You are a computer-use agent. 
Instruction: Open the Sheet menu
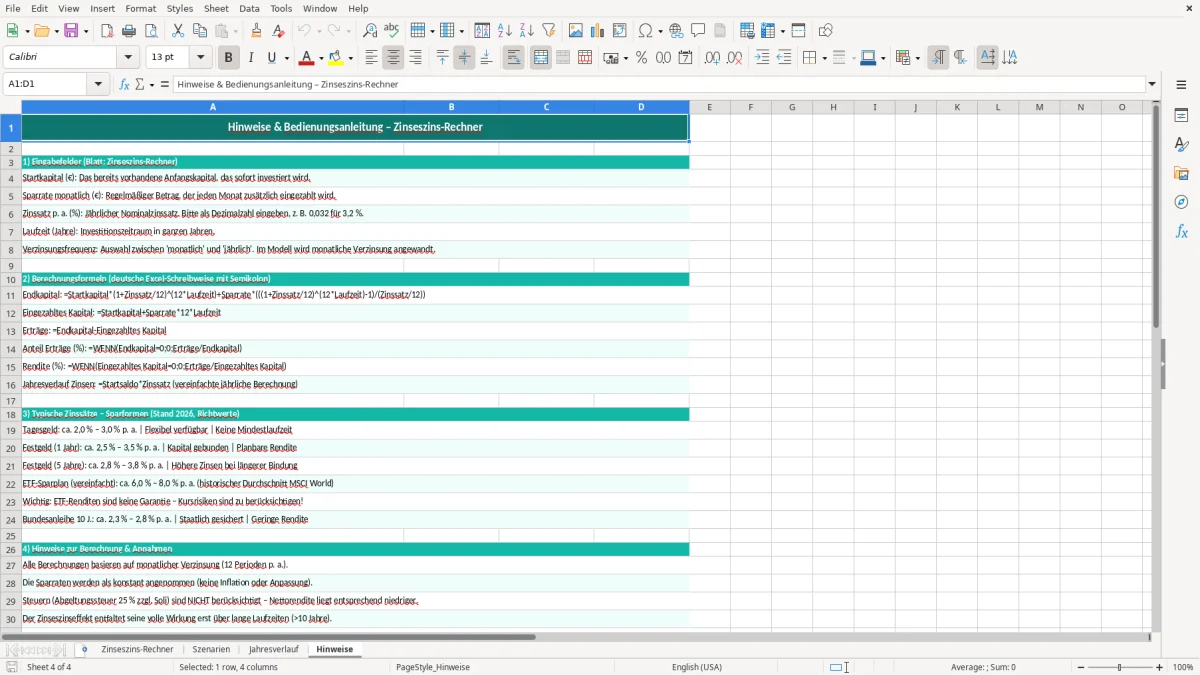(x=216, y=8)
